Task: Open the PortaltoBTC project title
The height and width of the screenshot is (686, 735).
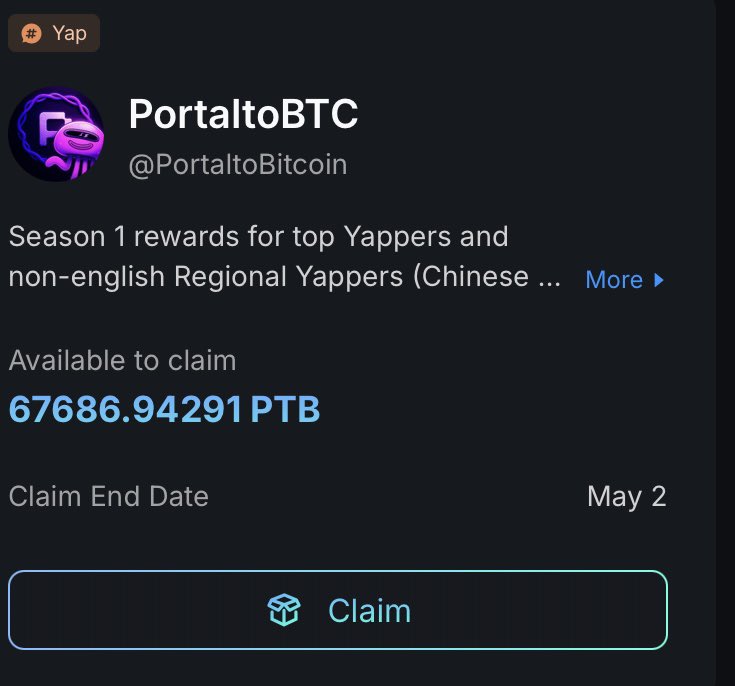Action: point(243,114)
